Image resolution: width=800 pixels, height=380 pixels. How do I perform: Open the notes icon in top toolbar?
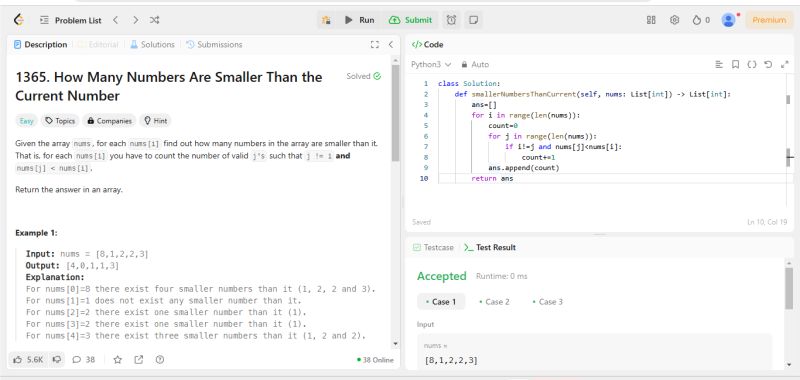tap(473, 20)
